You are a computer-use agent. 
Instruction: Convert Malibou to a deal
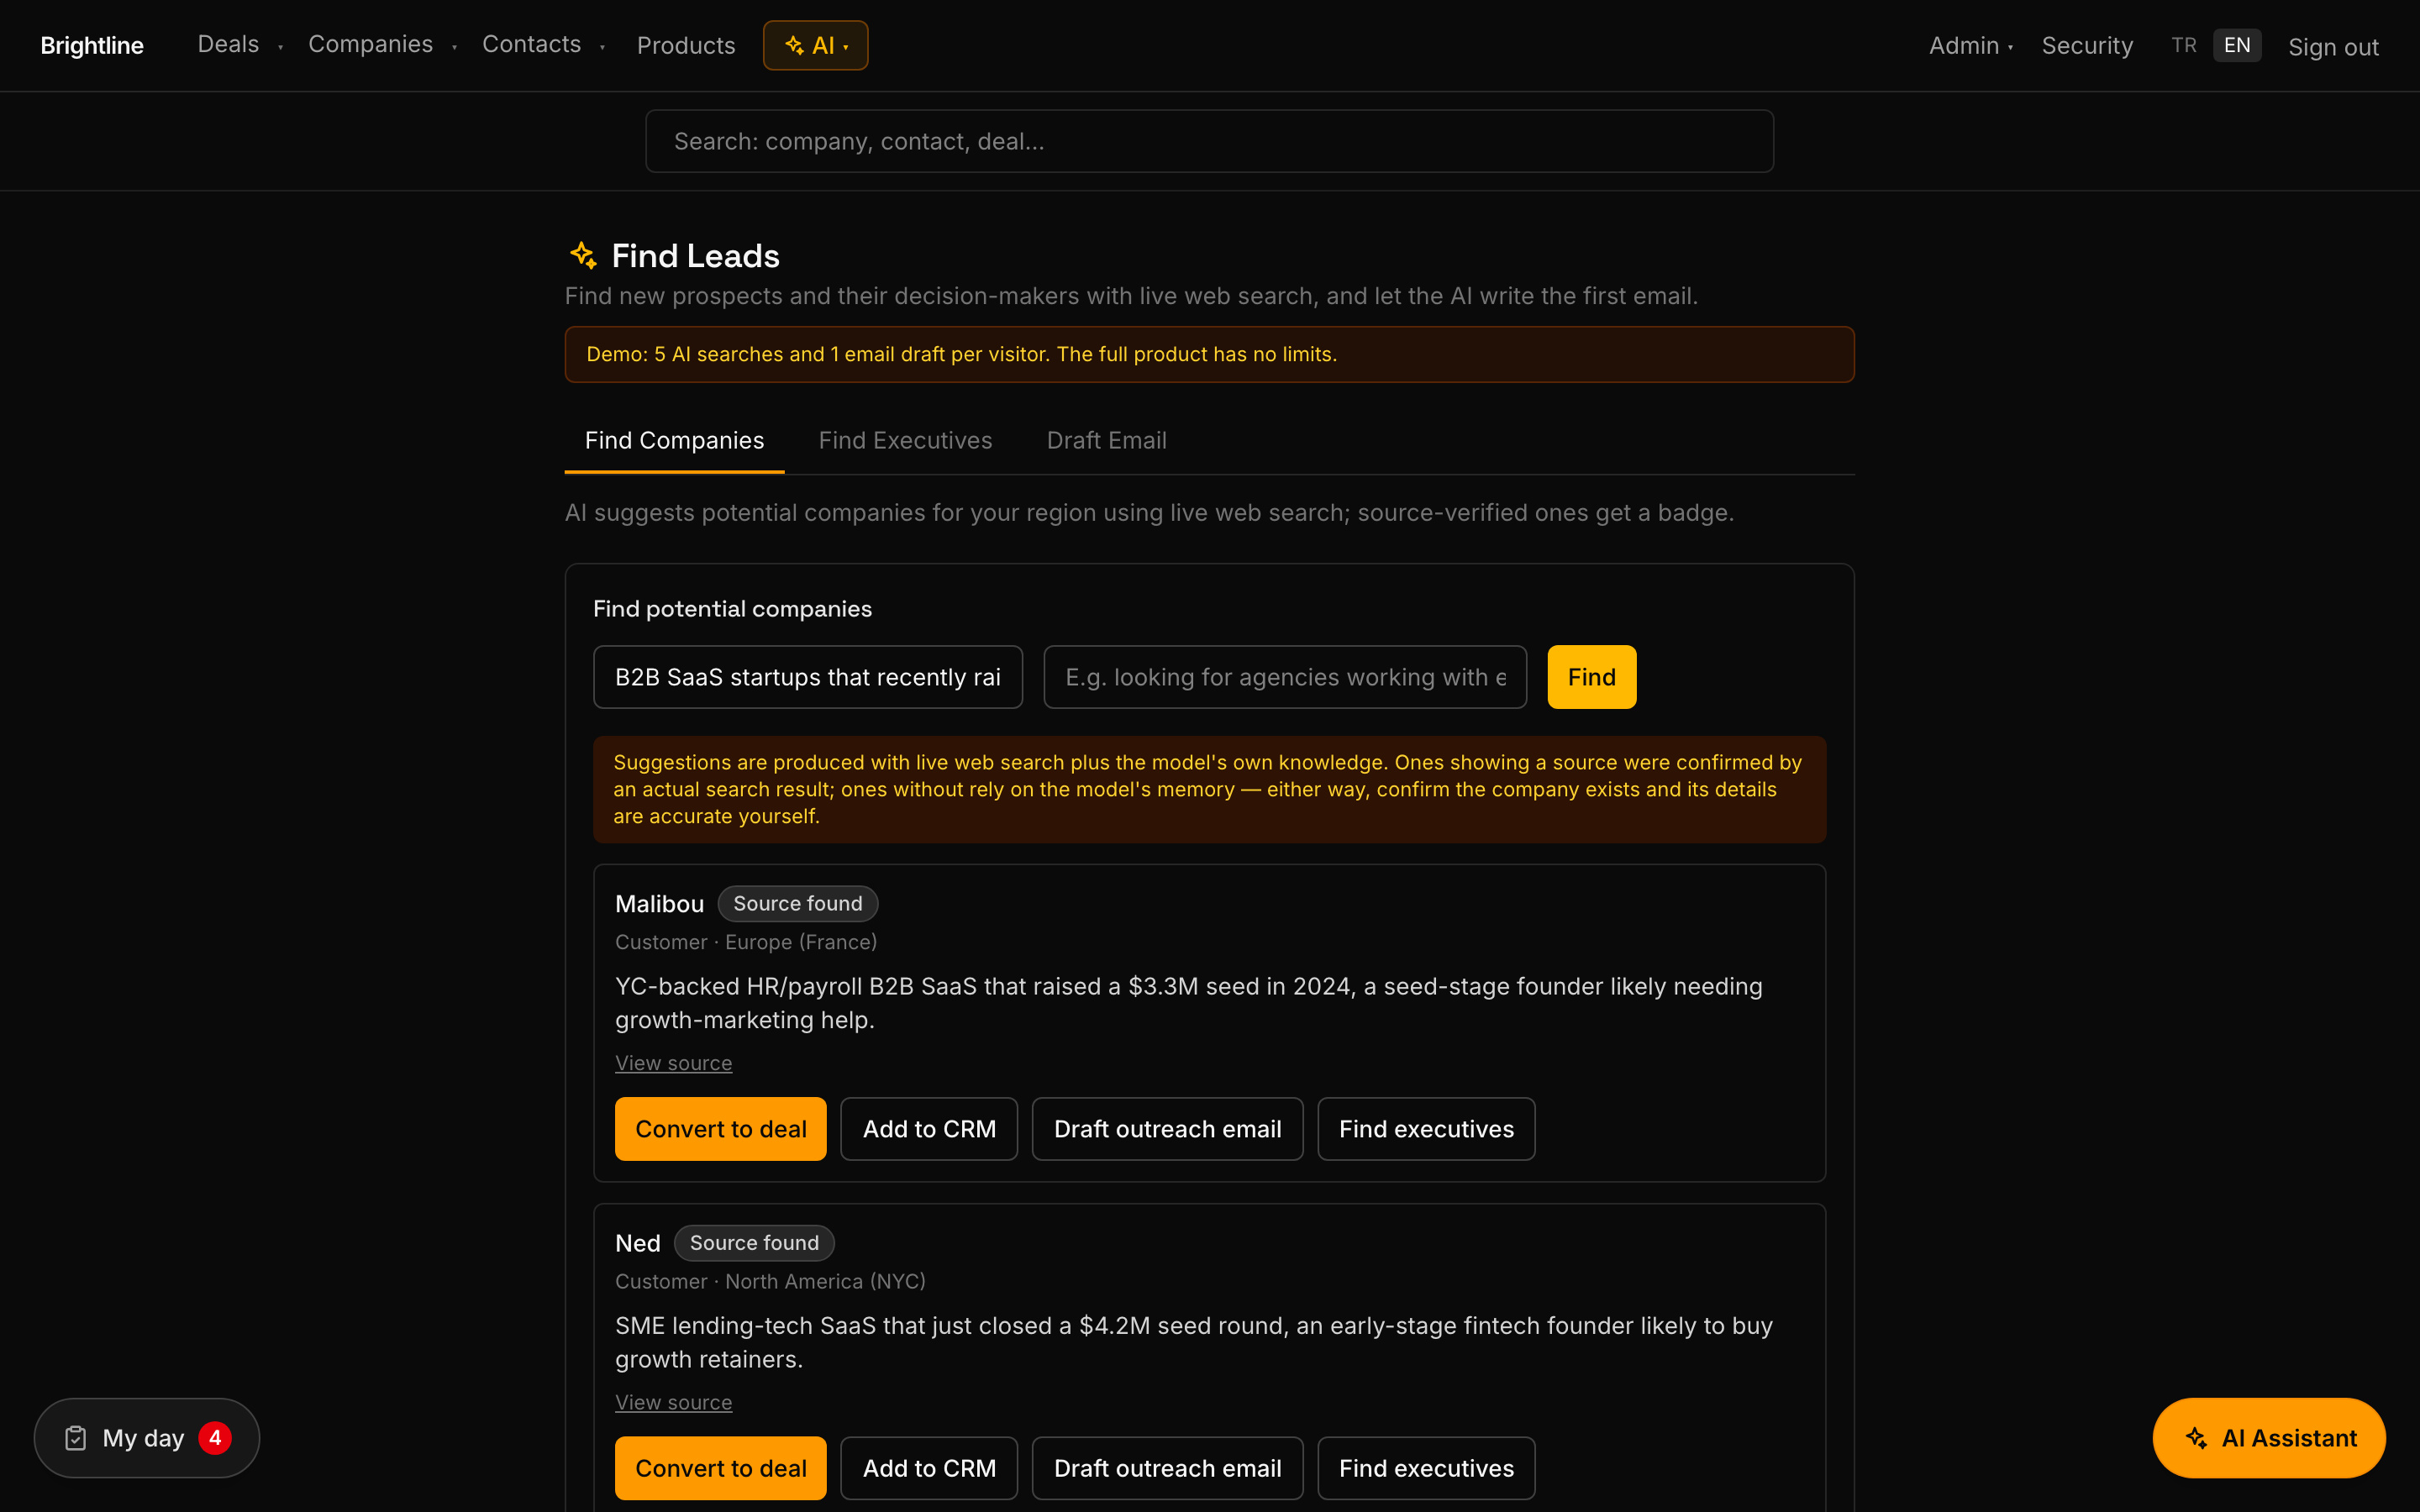pyautogui.click(x=721, y=1129)
